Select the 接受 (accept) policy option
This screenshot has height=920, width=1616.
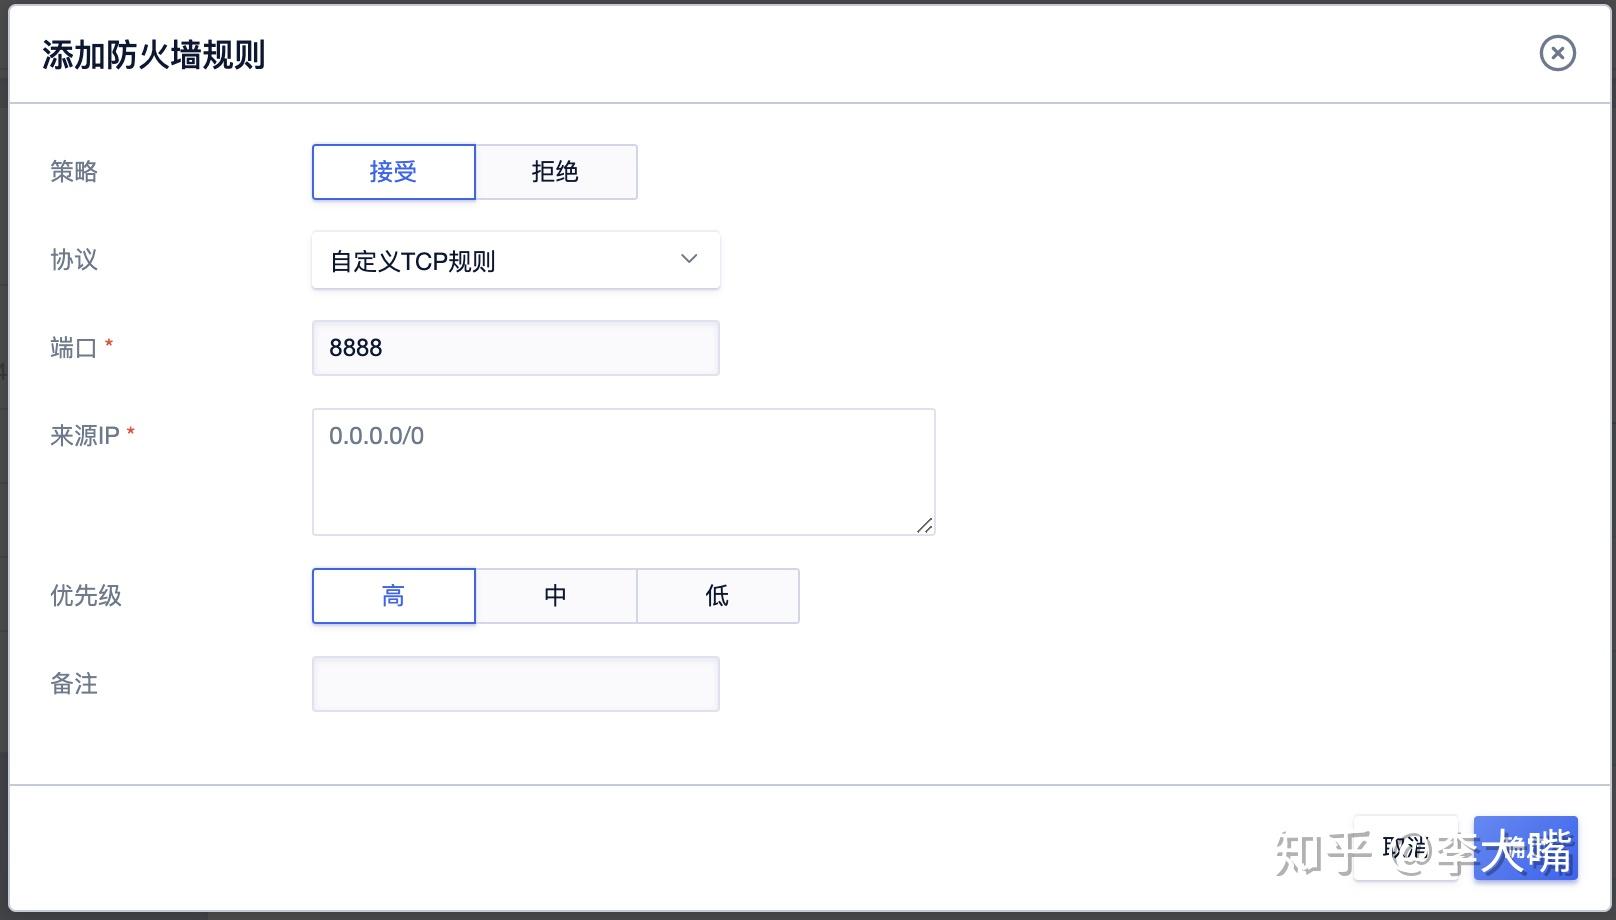coord(393,171)
